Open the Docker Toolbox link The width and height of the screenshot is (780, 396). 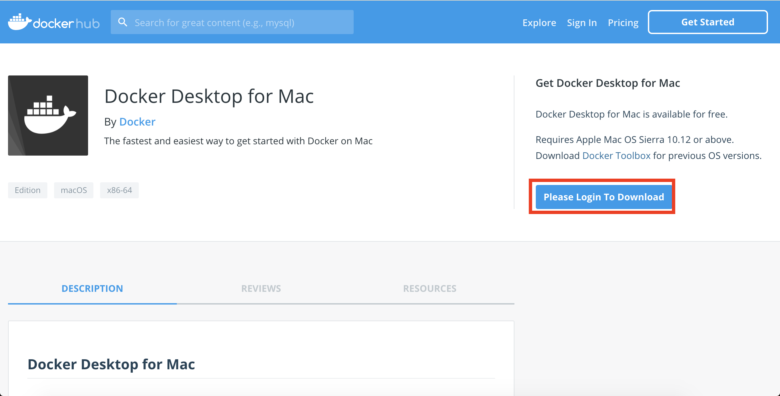click(616, 156)
